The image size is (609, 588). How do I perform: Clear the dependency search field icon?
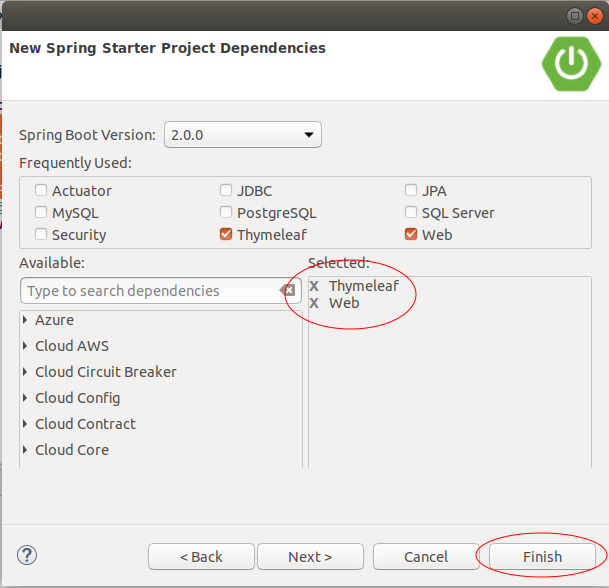288,290
